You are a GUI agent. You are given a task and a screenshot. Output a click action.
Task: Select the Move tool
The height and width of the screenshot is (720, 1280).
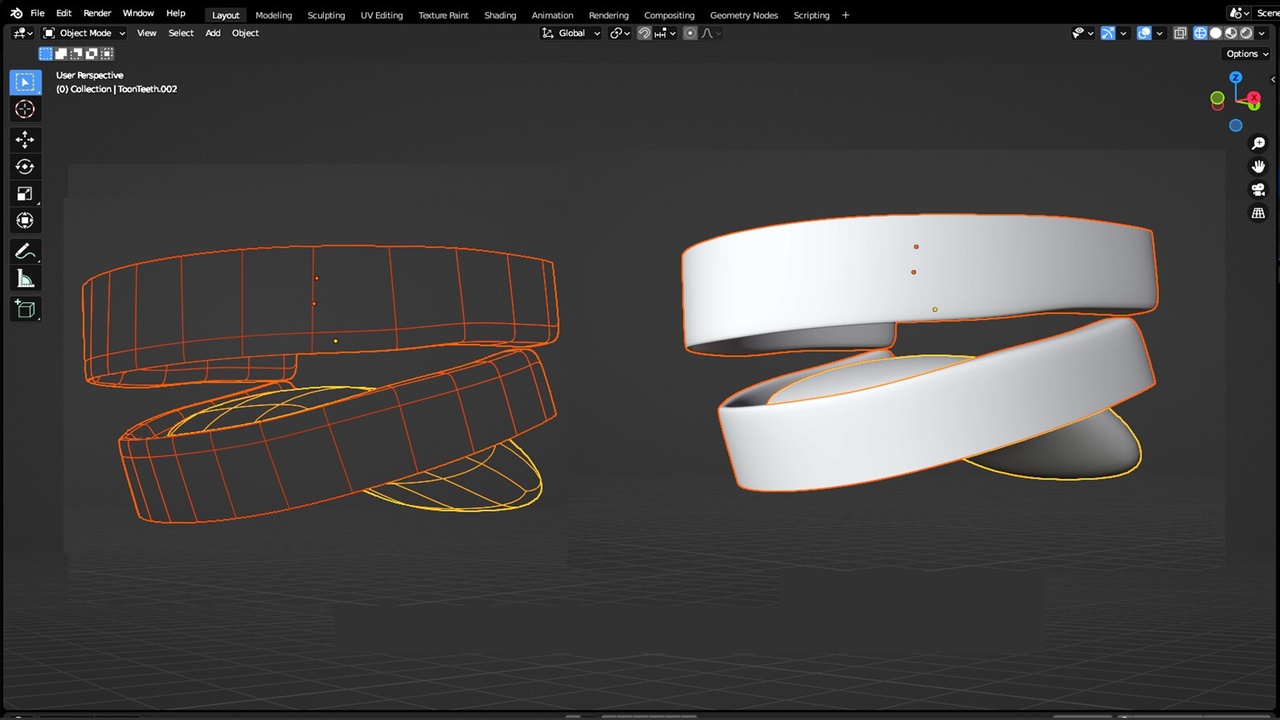pos(25,140)
